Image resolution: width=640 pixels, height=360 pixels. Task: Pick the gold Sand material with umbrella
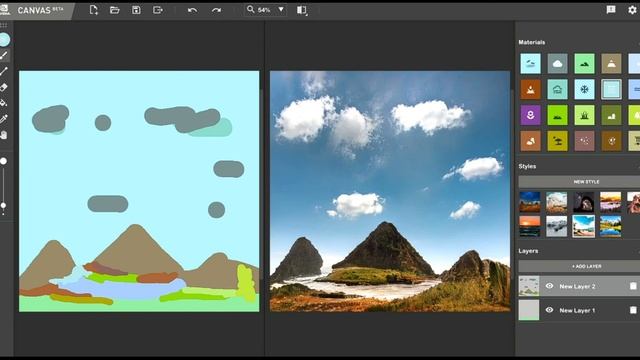coord(557,141)
